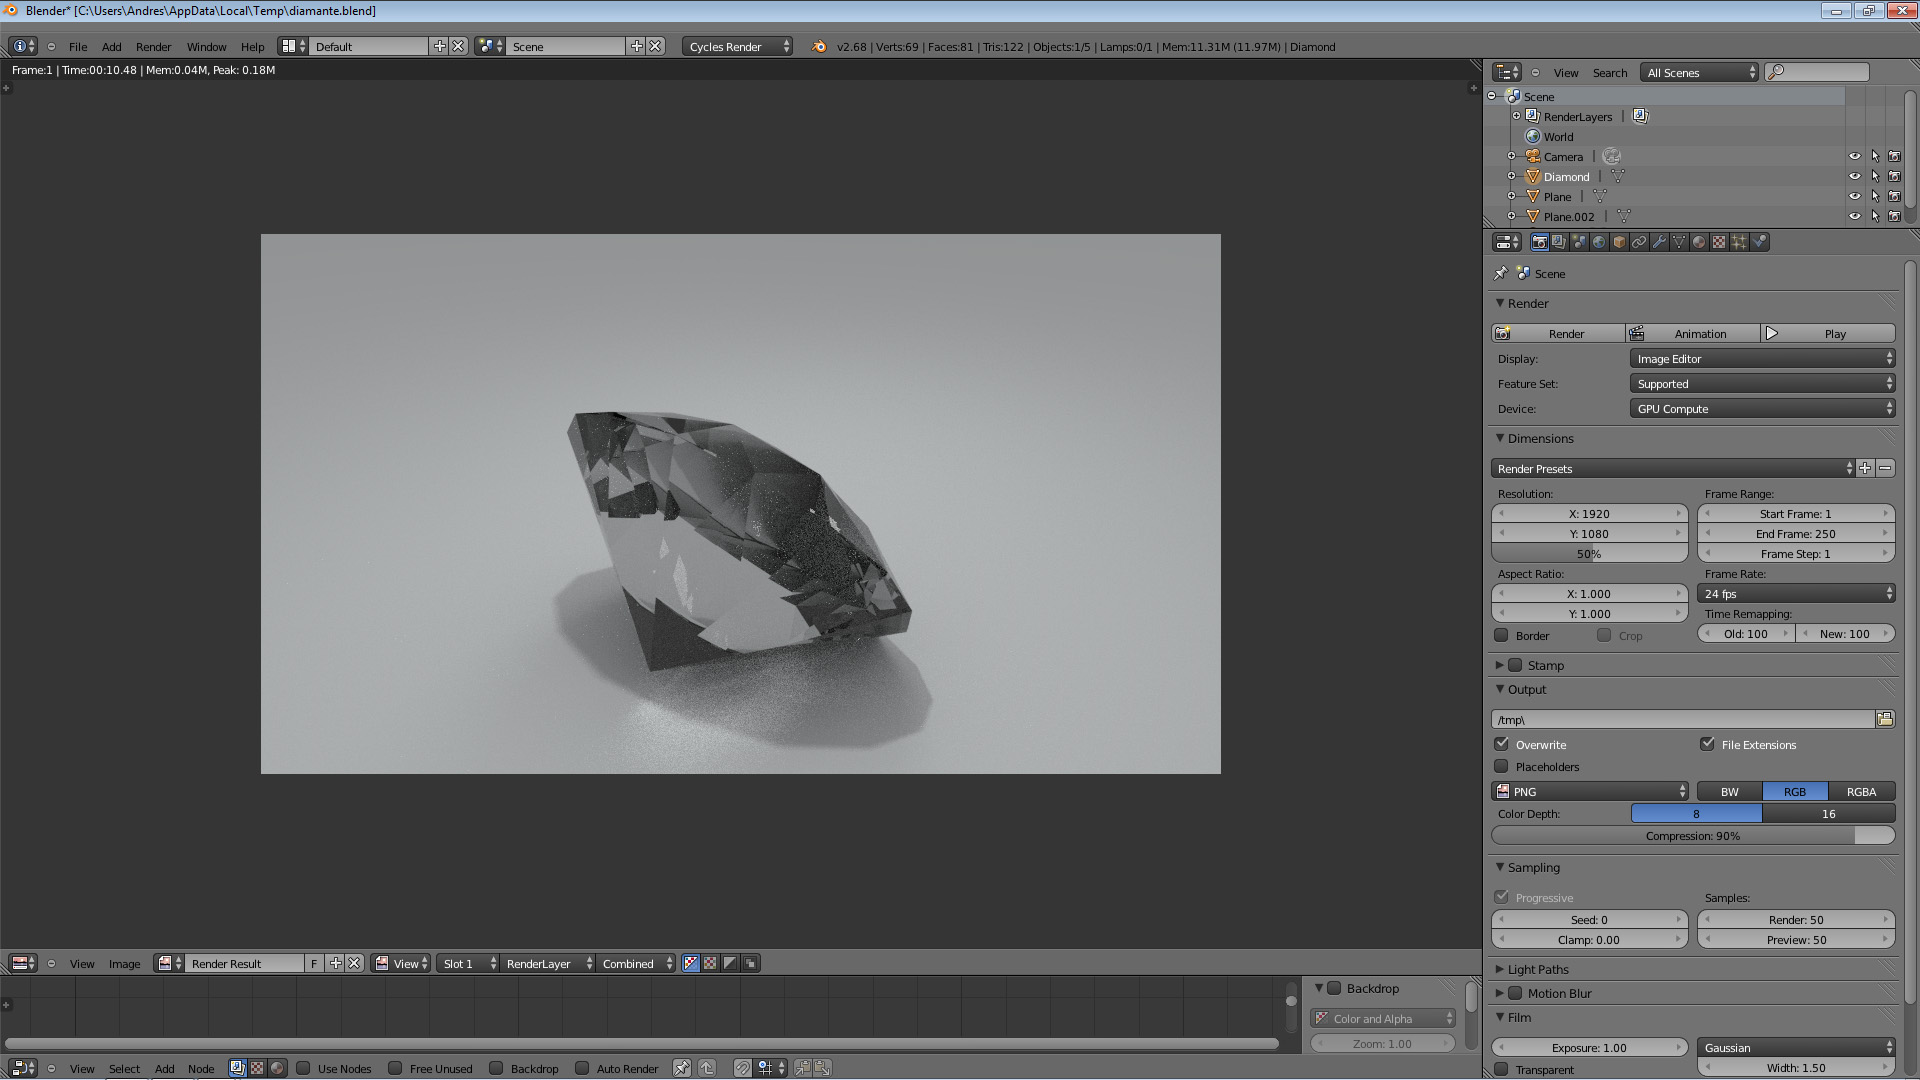Open the Render menu in top bar

(153, 47)
